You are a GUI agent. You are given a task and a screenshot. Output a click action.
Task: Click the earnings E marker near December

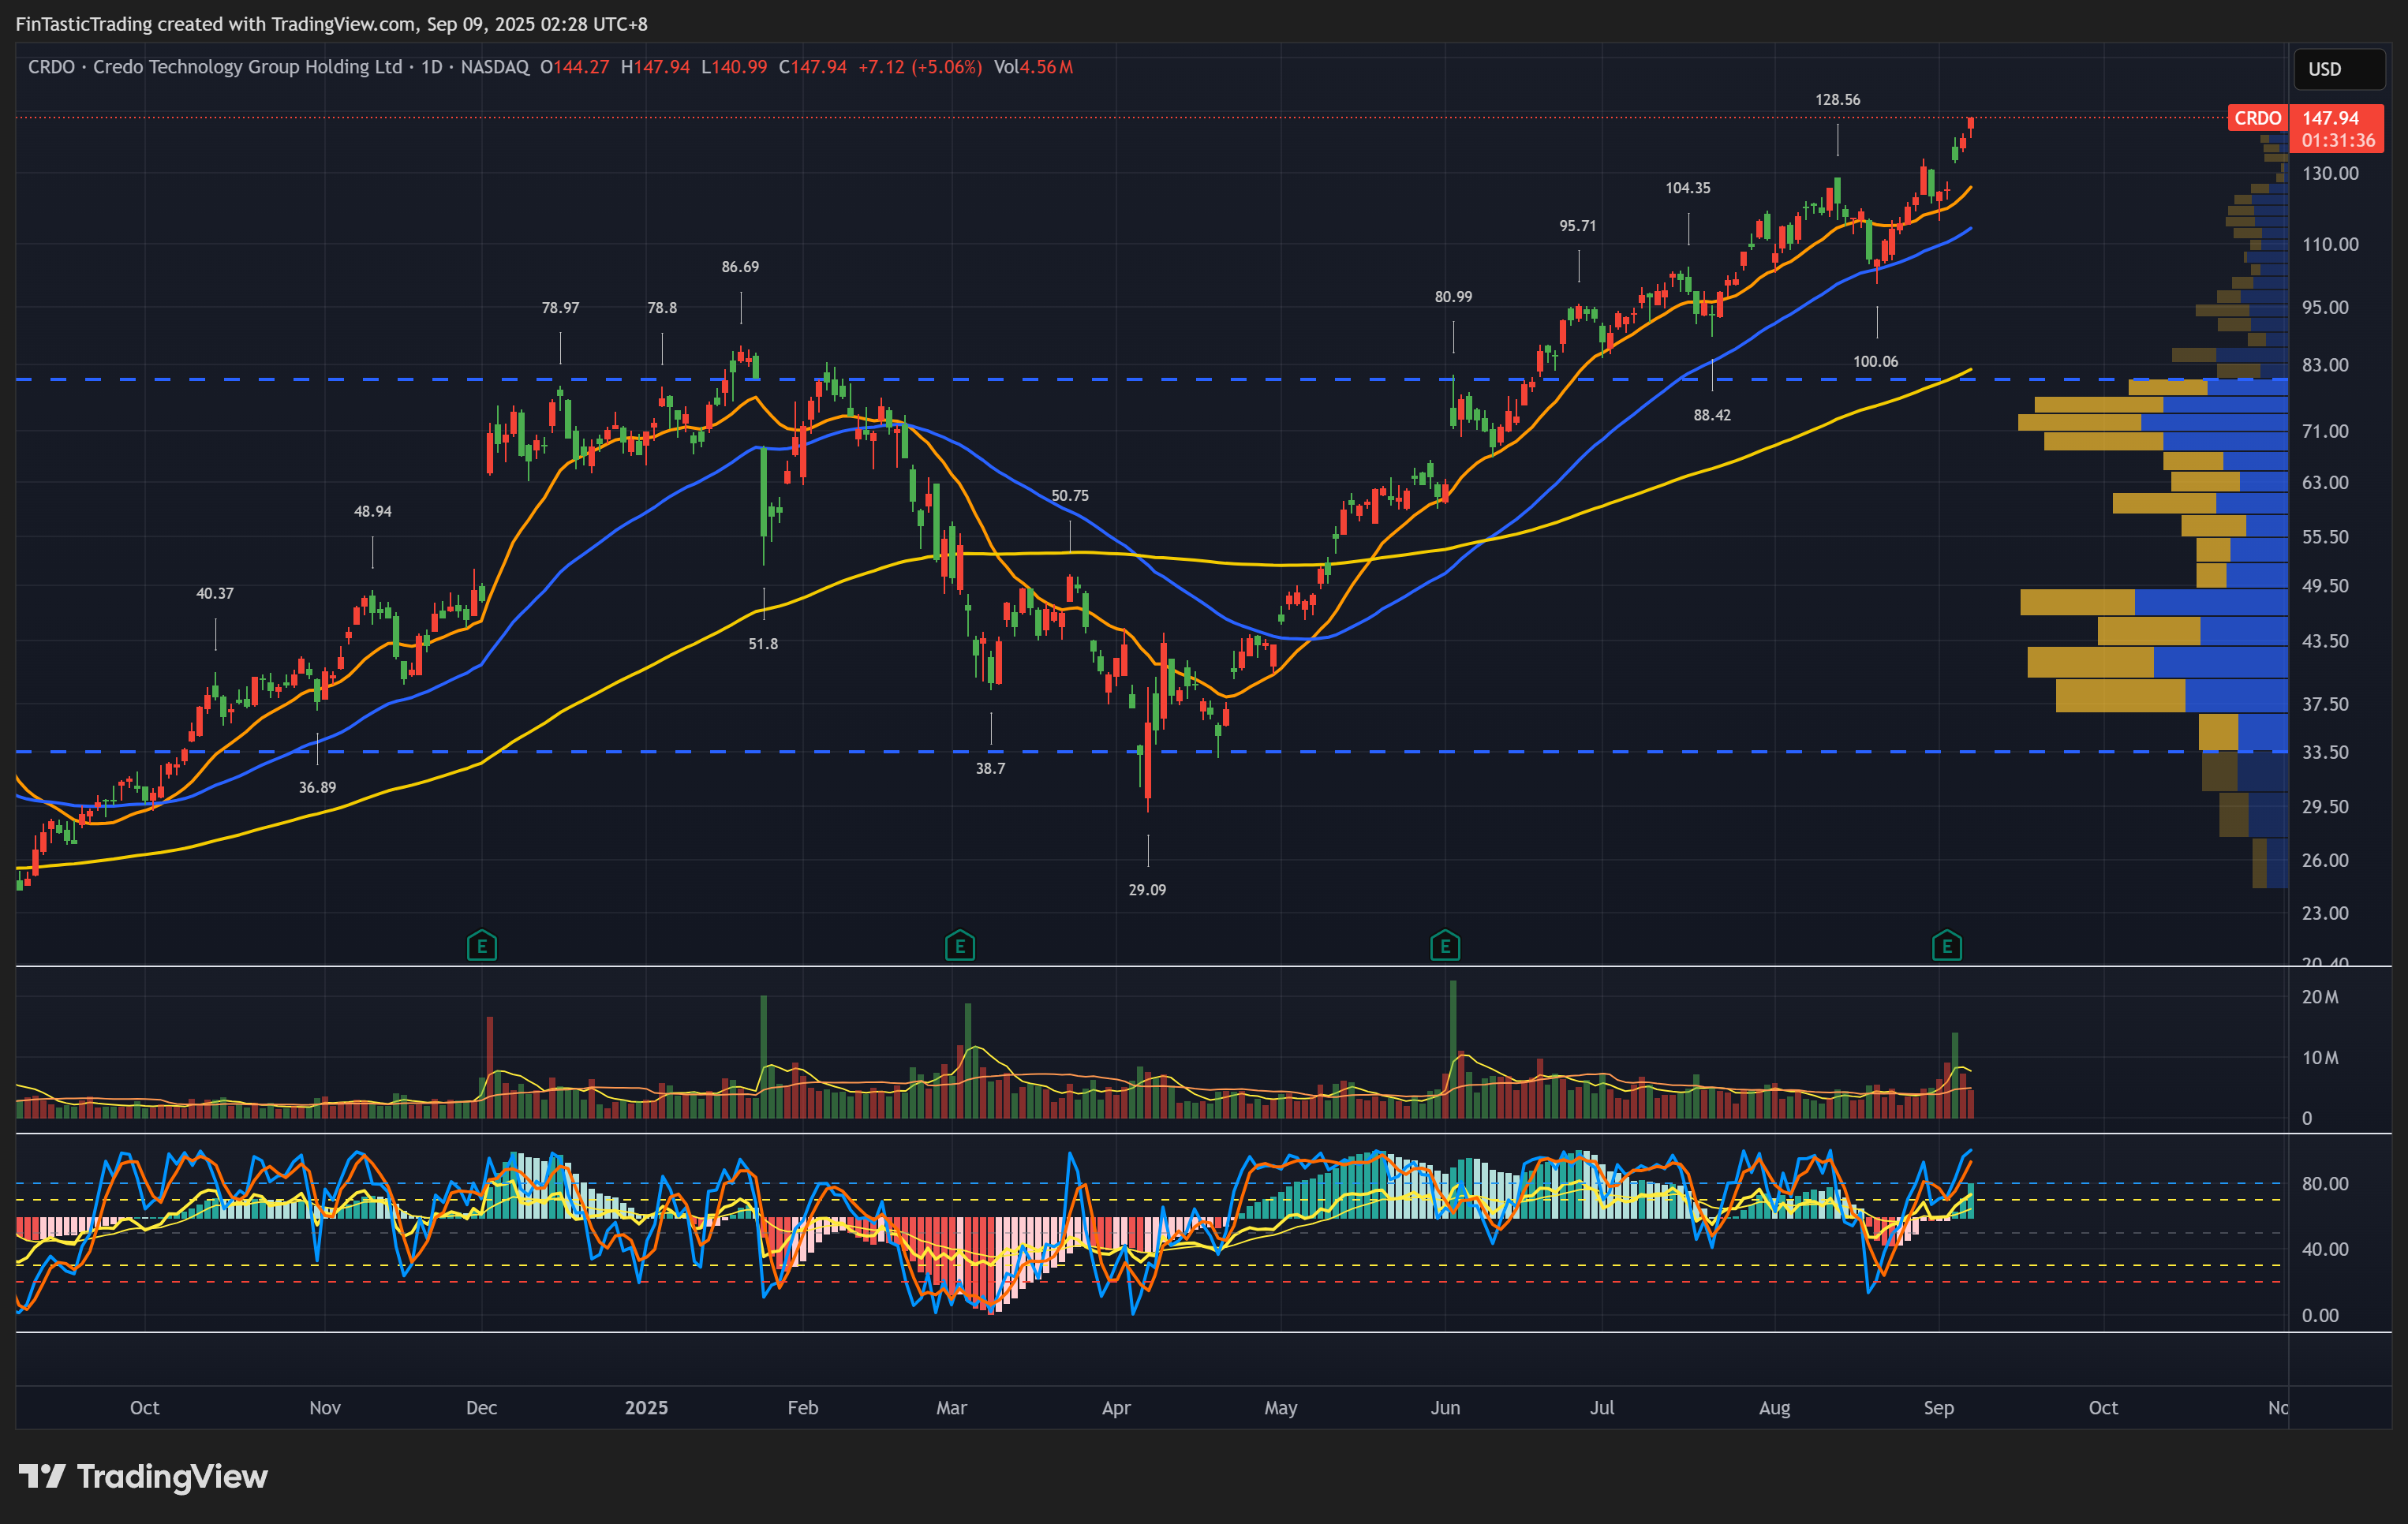(482, 945)
